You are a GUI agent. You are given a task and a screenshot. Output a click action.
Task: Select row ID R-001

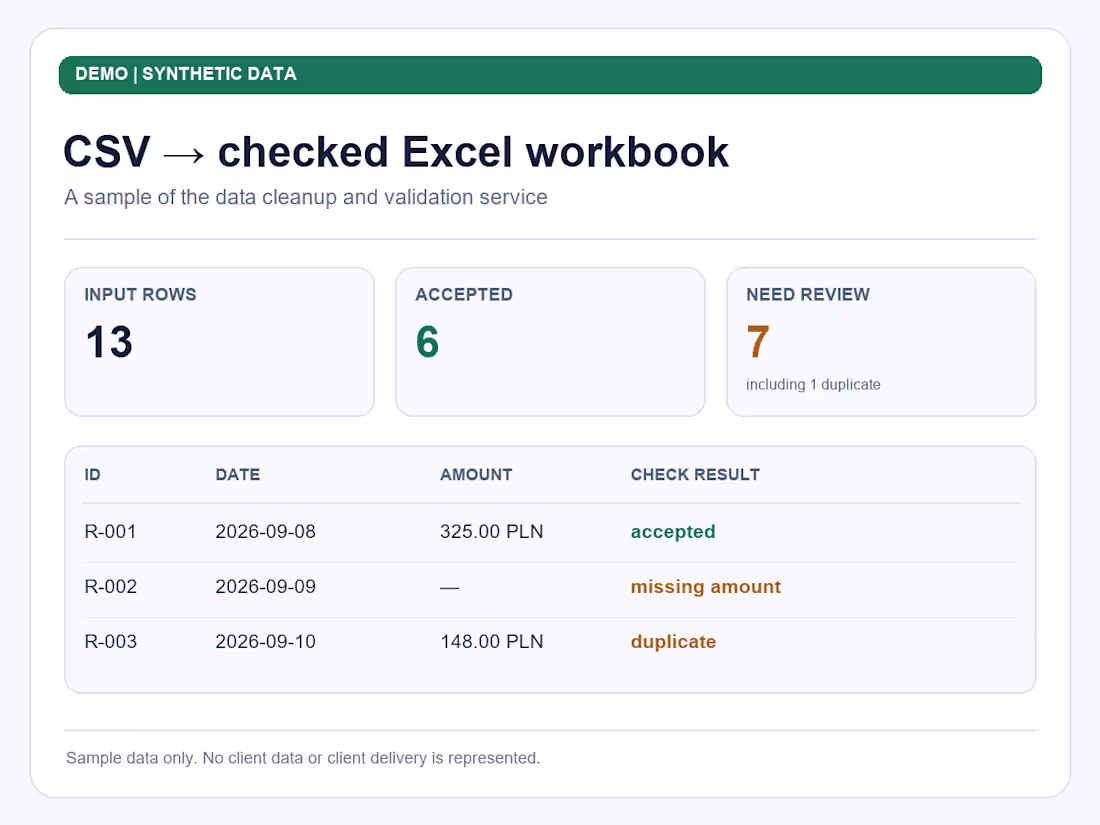110,532
